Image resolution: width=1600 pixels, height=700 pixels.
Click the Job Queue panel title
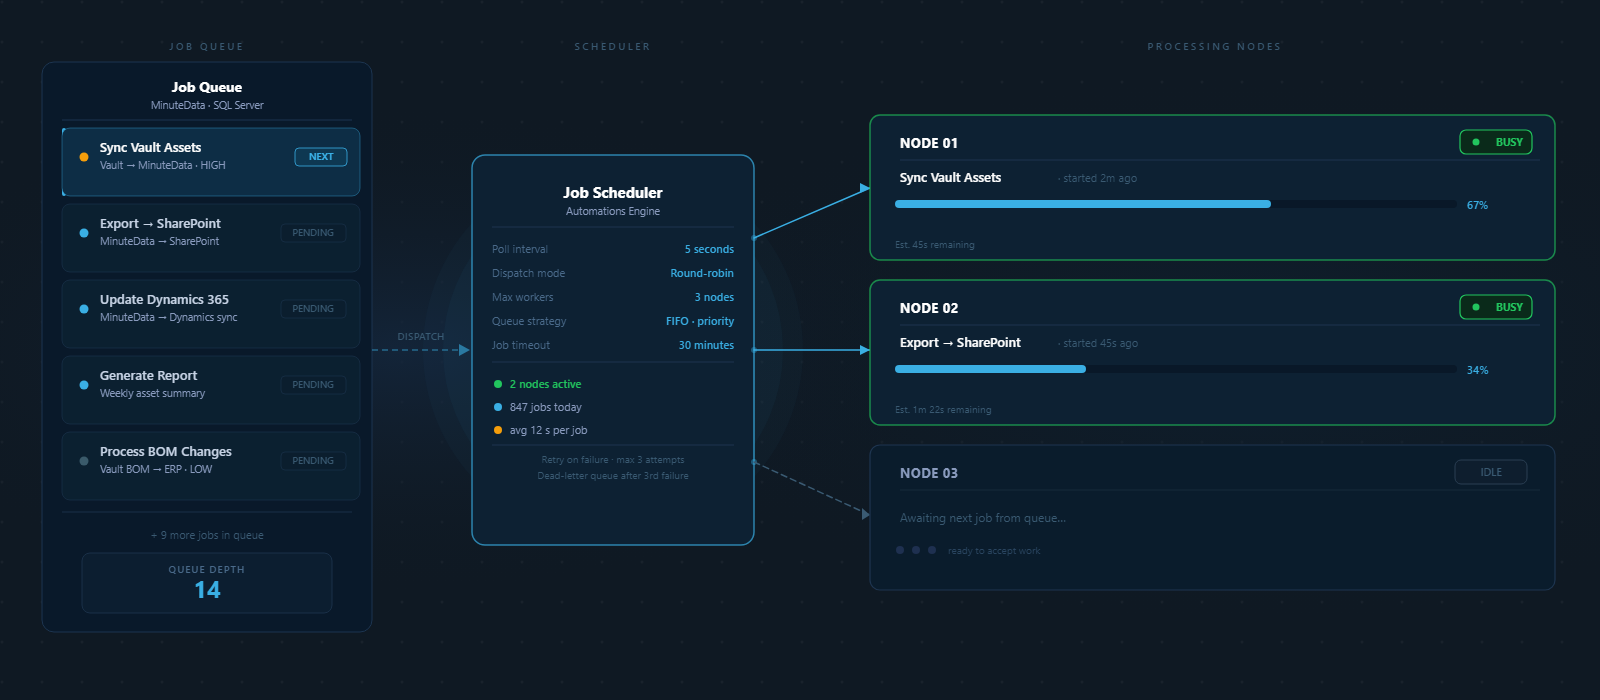click(x=207, y=87)
